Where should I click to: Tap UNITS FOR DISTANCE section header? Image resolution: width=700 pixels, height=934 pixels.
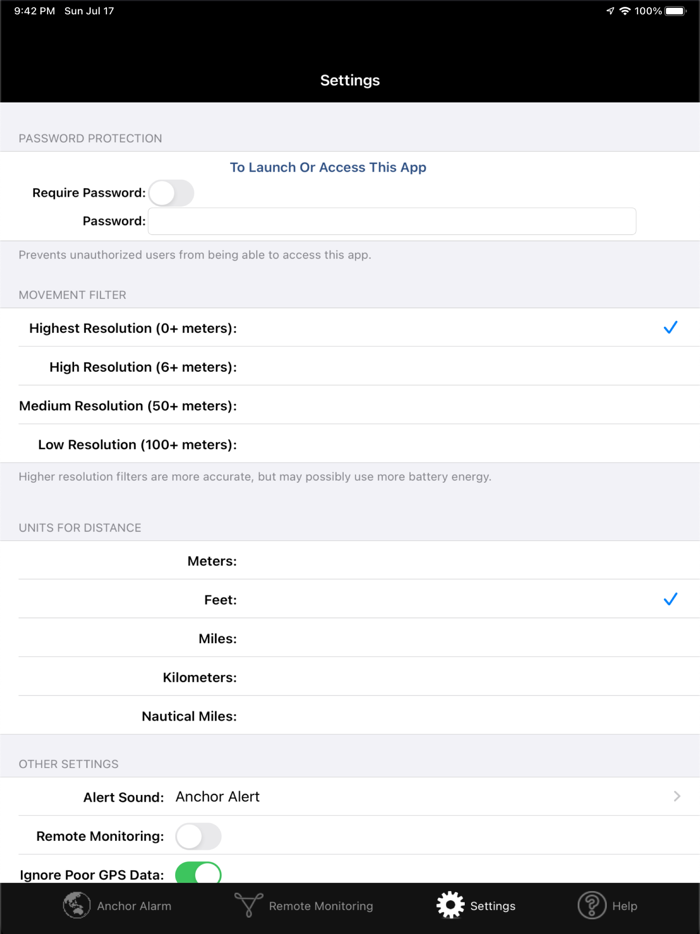click(80, 528)
